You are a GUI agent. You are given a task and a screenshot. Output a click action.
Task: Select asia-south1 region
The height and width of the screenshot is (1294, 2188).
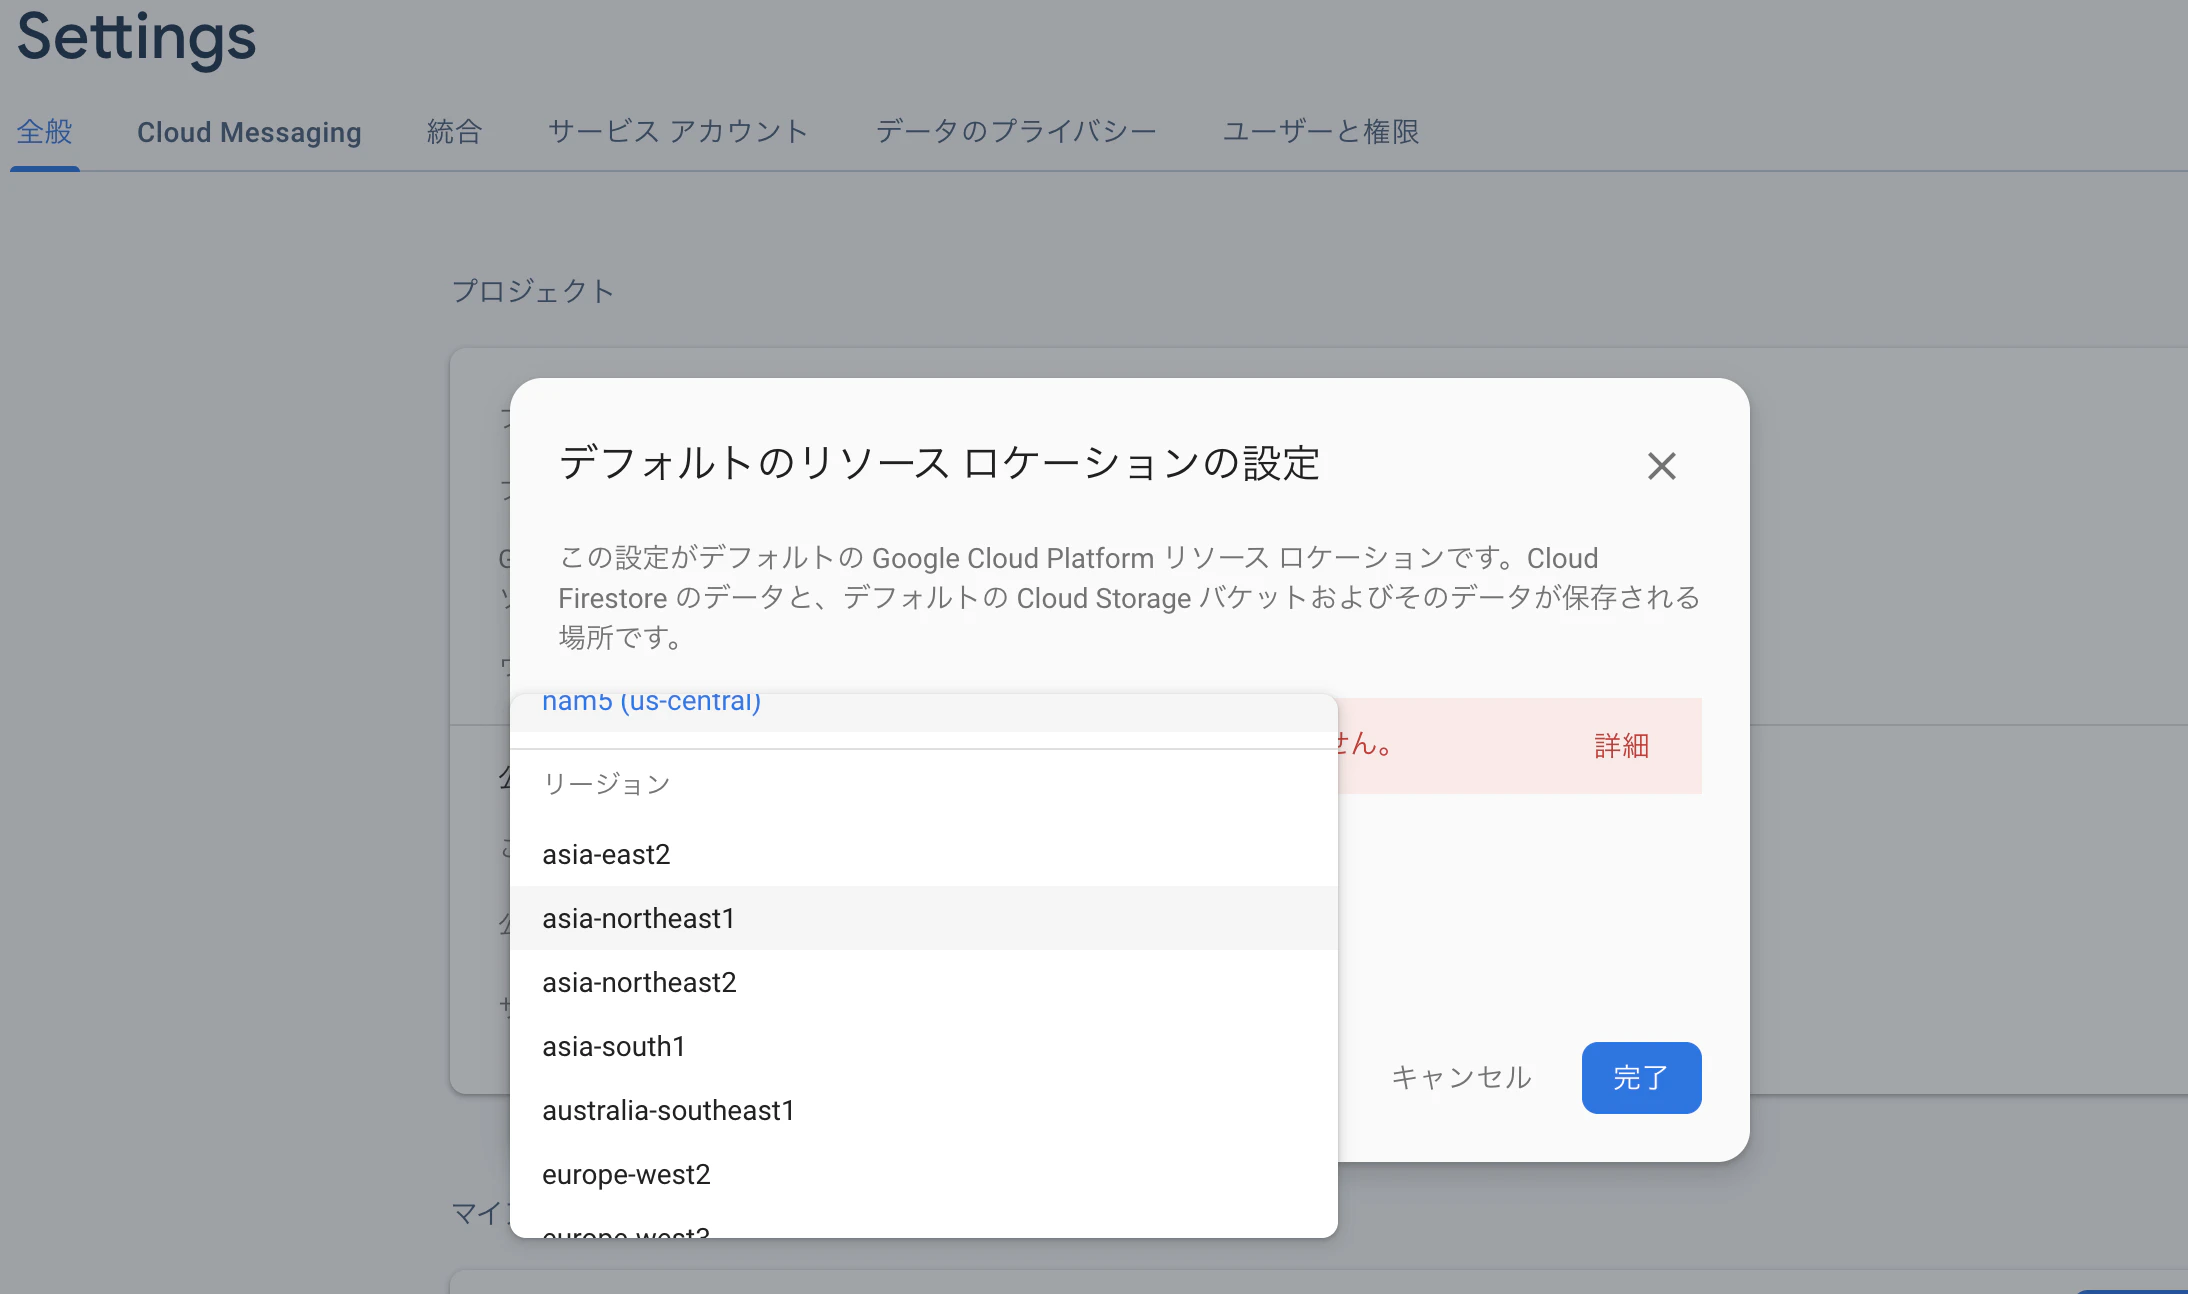pos(924,1046)
